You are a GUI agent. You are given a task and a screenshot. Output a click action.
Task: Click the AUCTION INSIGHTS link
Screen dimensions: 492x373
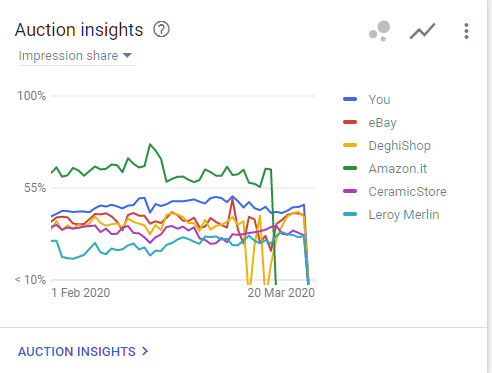pyautogui.click(x=77, y=351)
